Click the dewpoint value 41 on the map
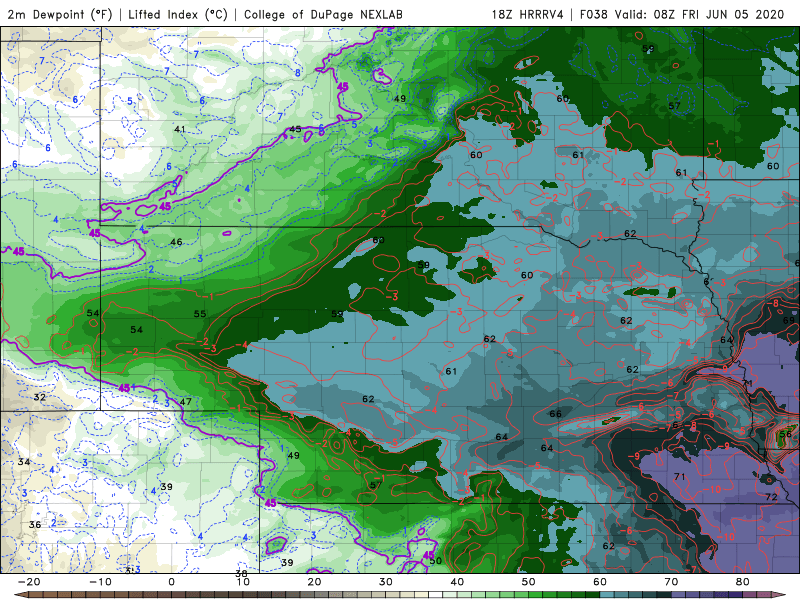 pos(179,129)
